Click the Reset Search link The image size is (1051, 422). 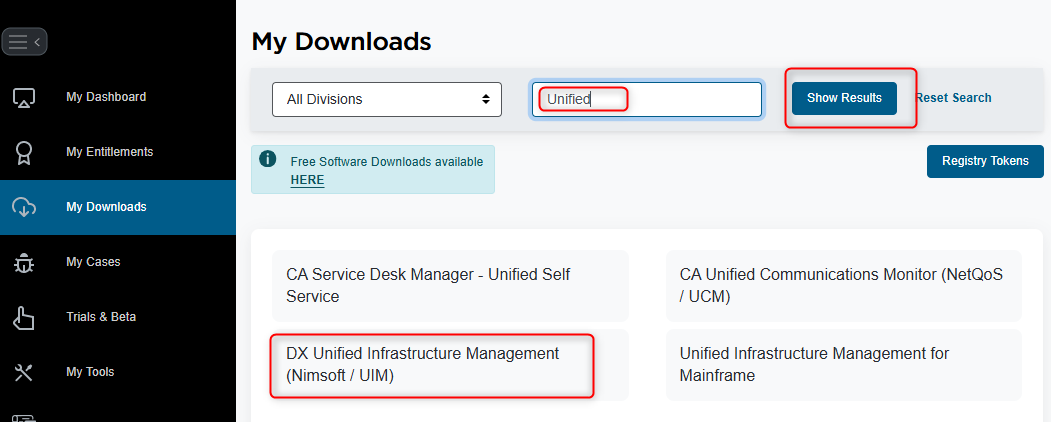coord(953,98)
